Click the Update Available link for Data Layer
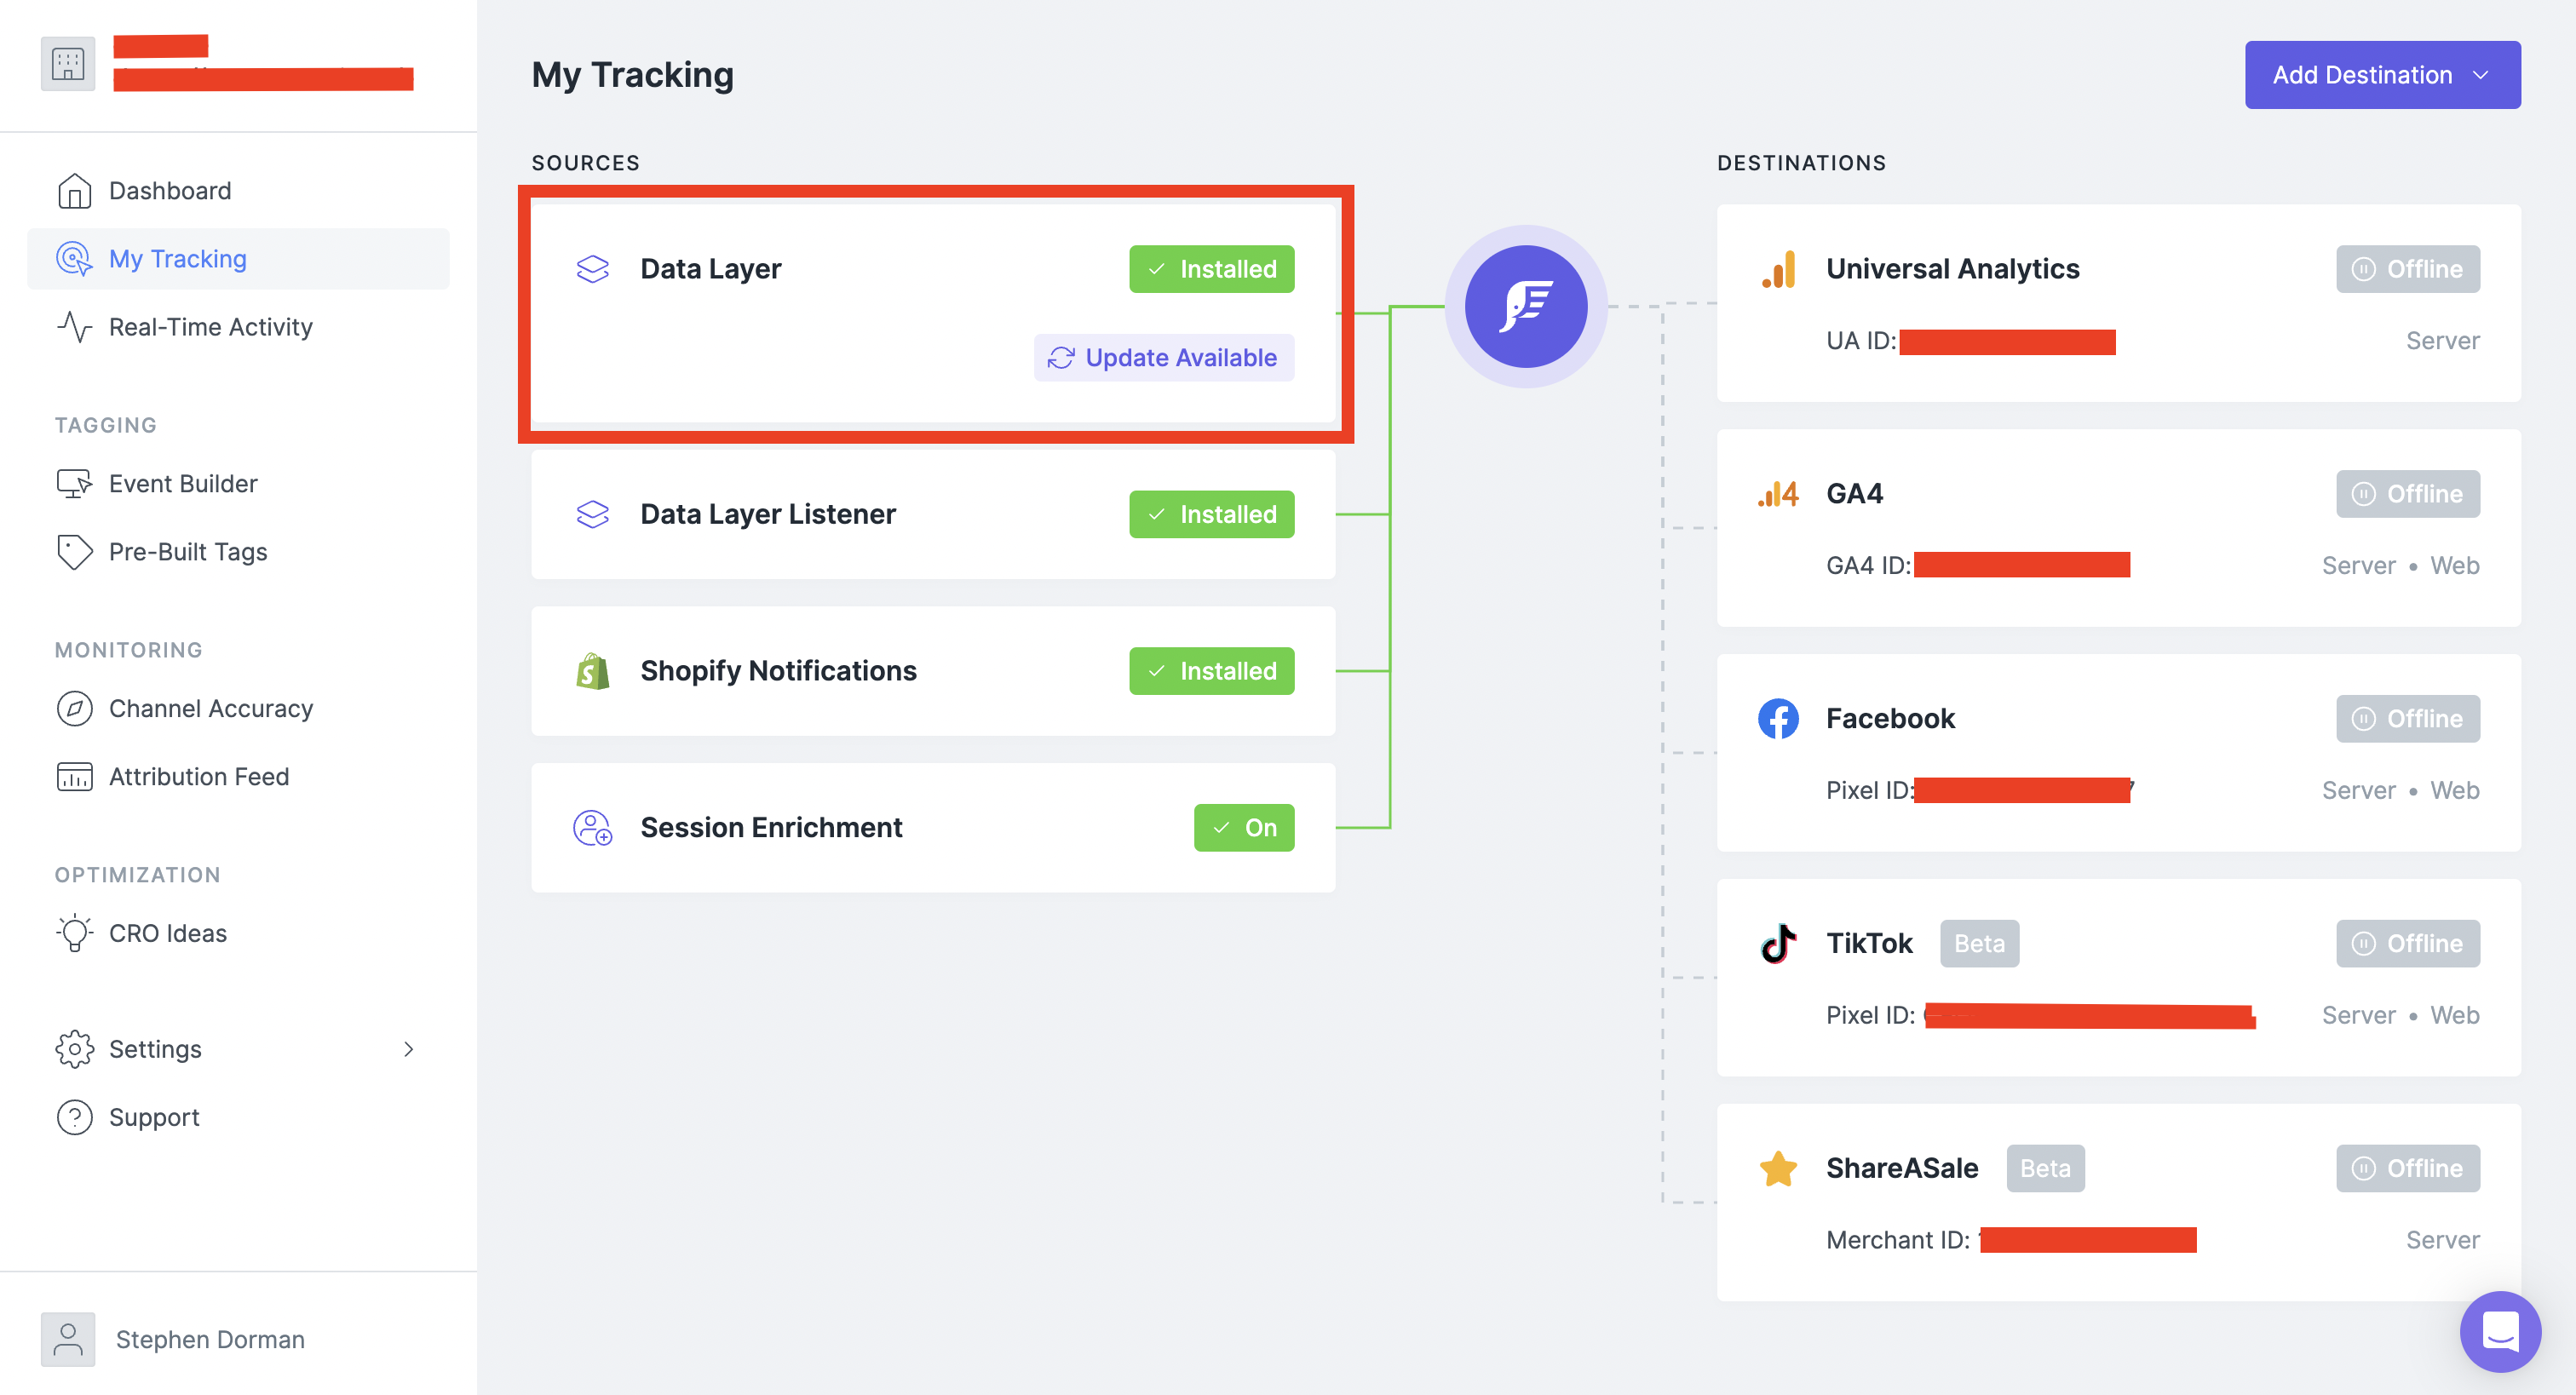Screen dimensions: 2576x1395 (1163, 357)
